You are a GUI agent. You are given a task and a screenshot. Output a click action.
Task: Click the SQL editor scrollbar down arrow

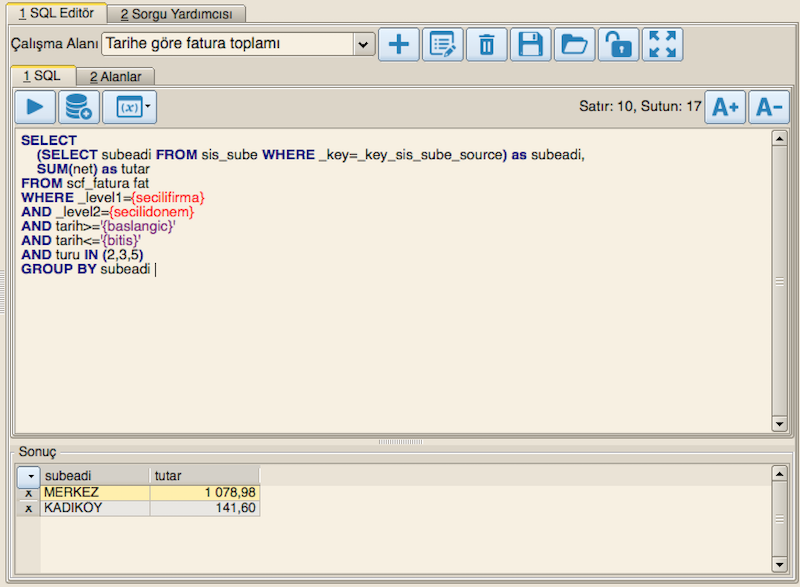[779, 424]
